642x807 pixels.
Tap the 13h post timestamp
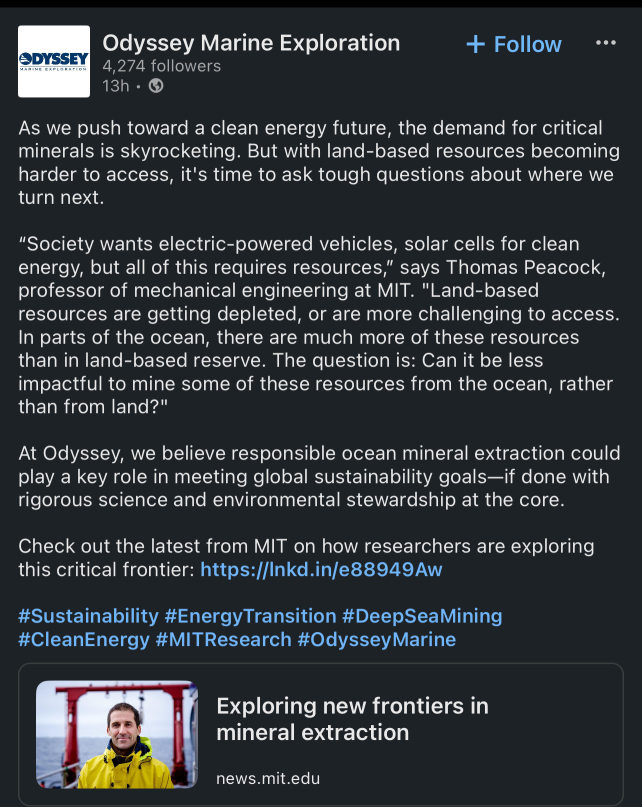pos(115,86)
